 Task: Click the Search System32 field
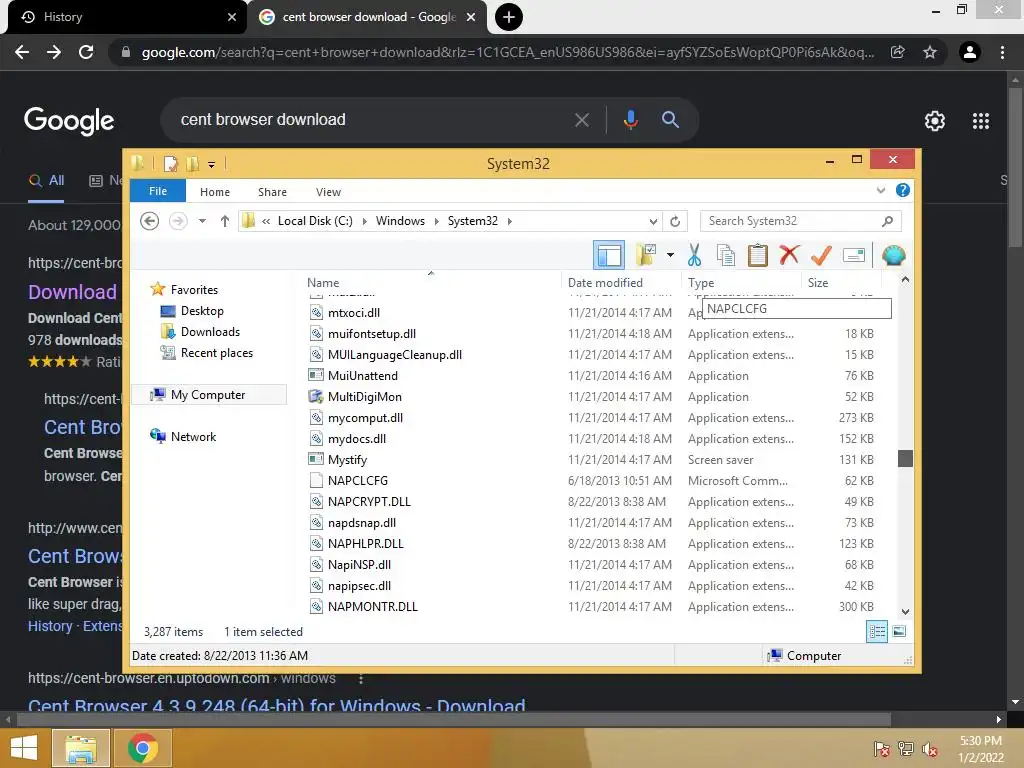click(800, 221)
